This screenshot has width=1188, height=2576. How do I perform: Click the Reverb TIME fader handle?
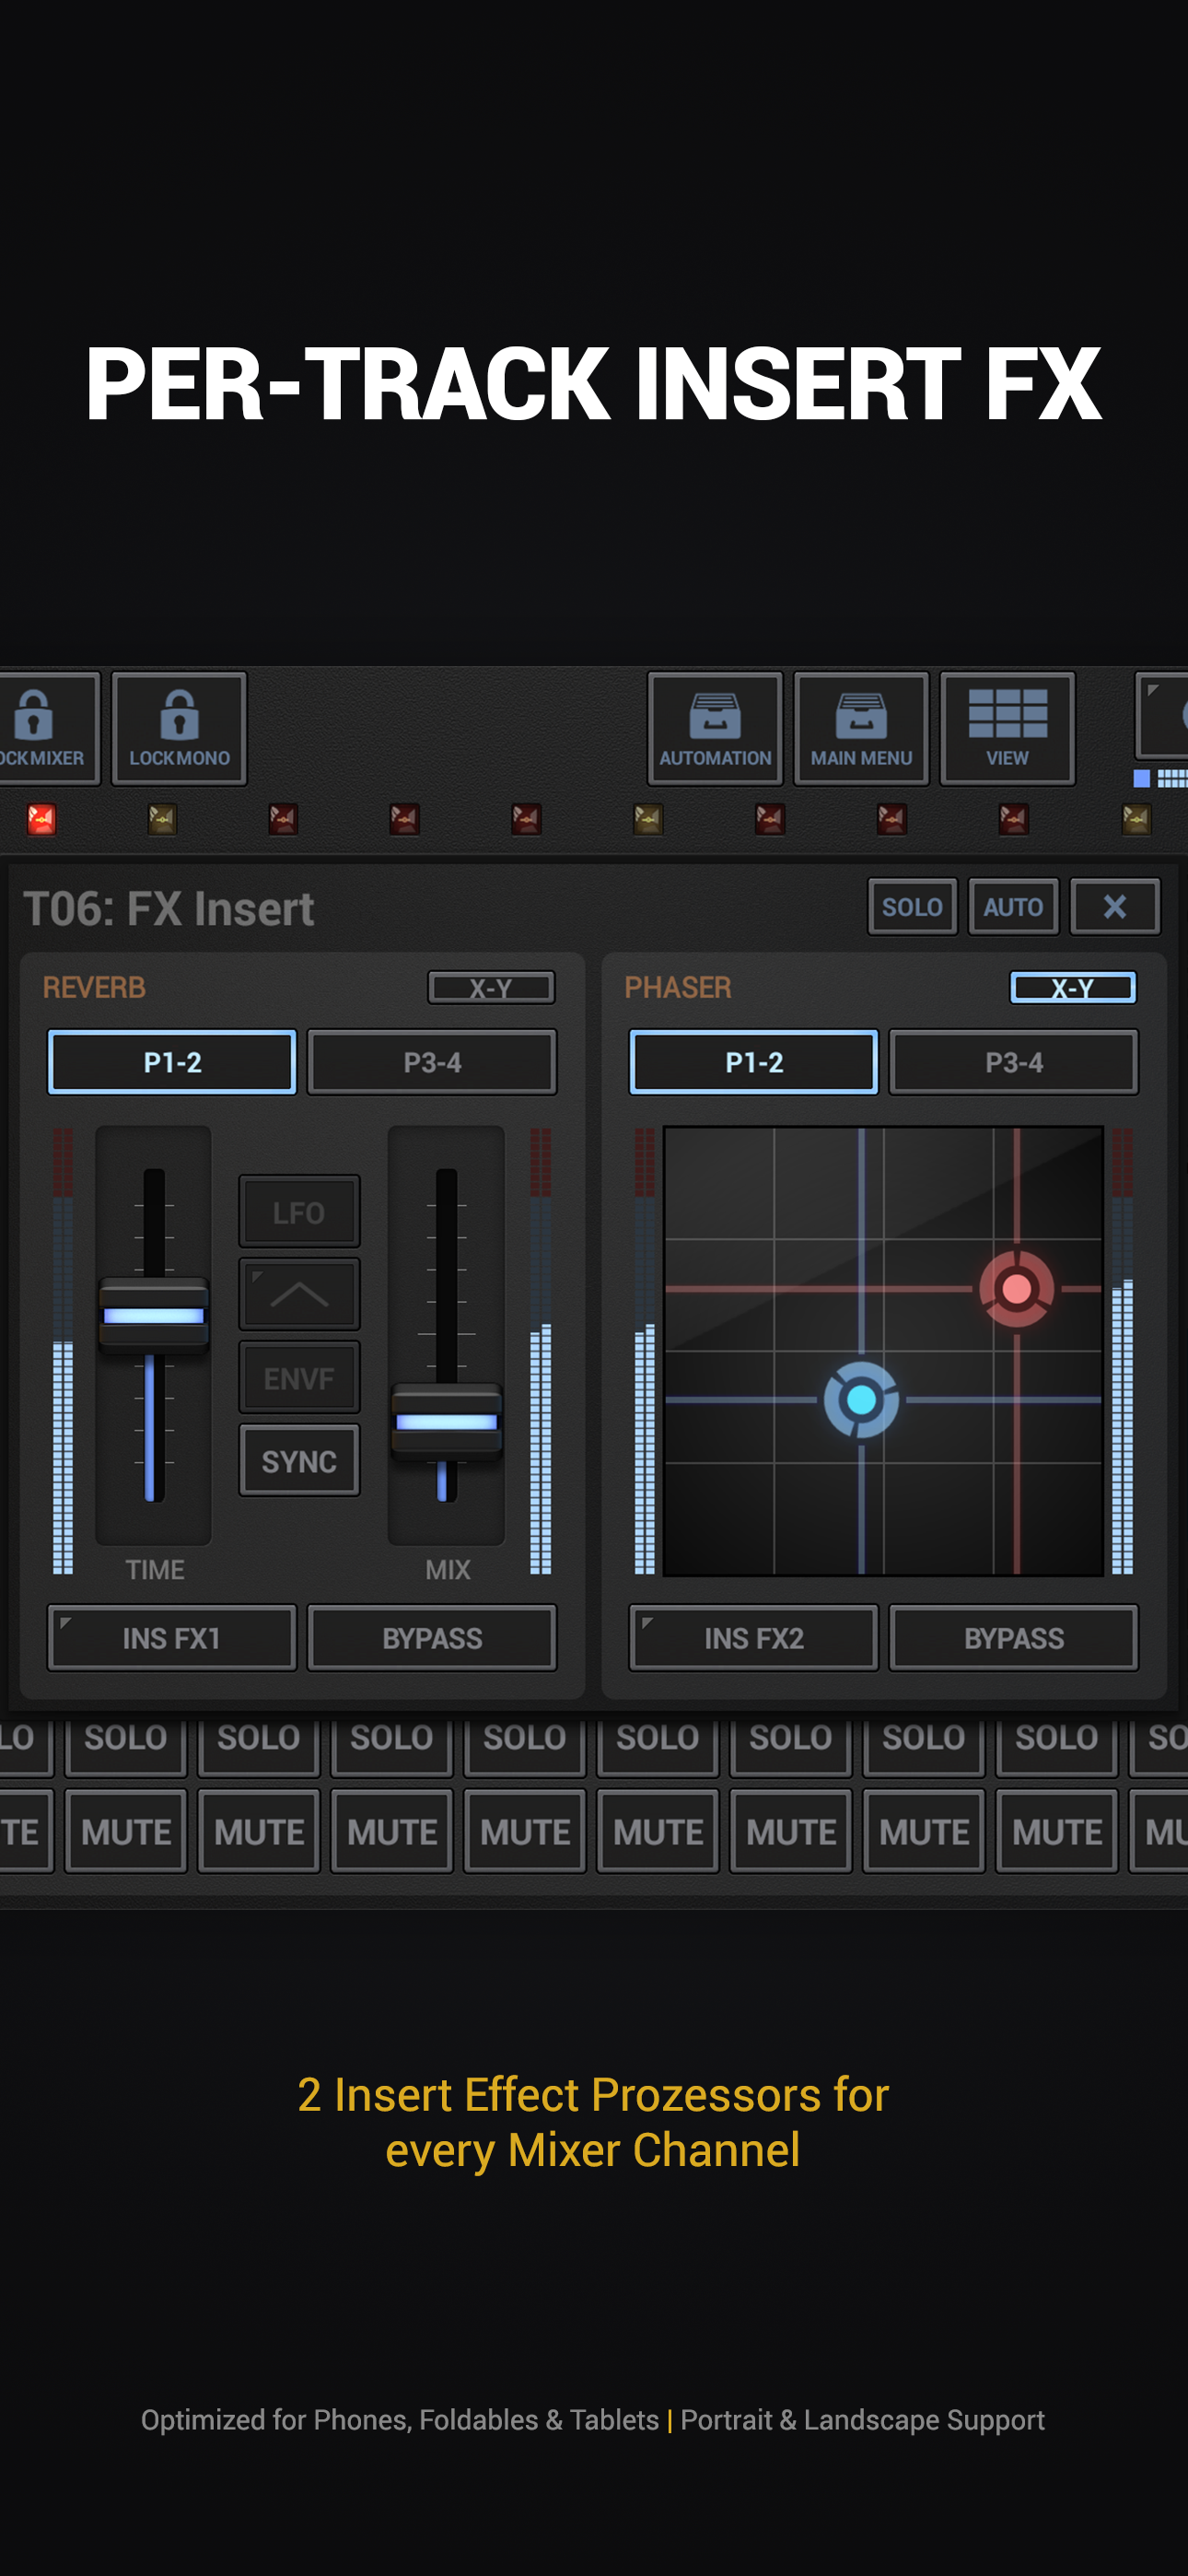tap(154, 1314)
